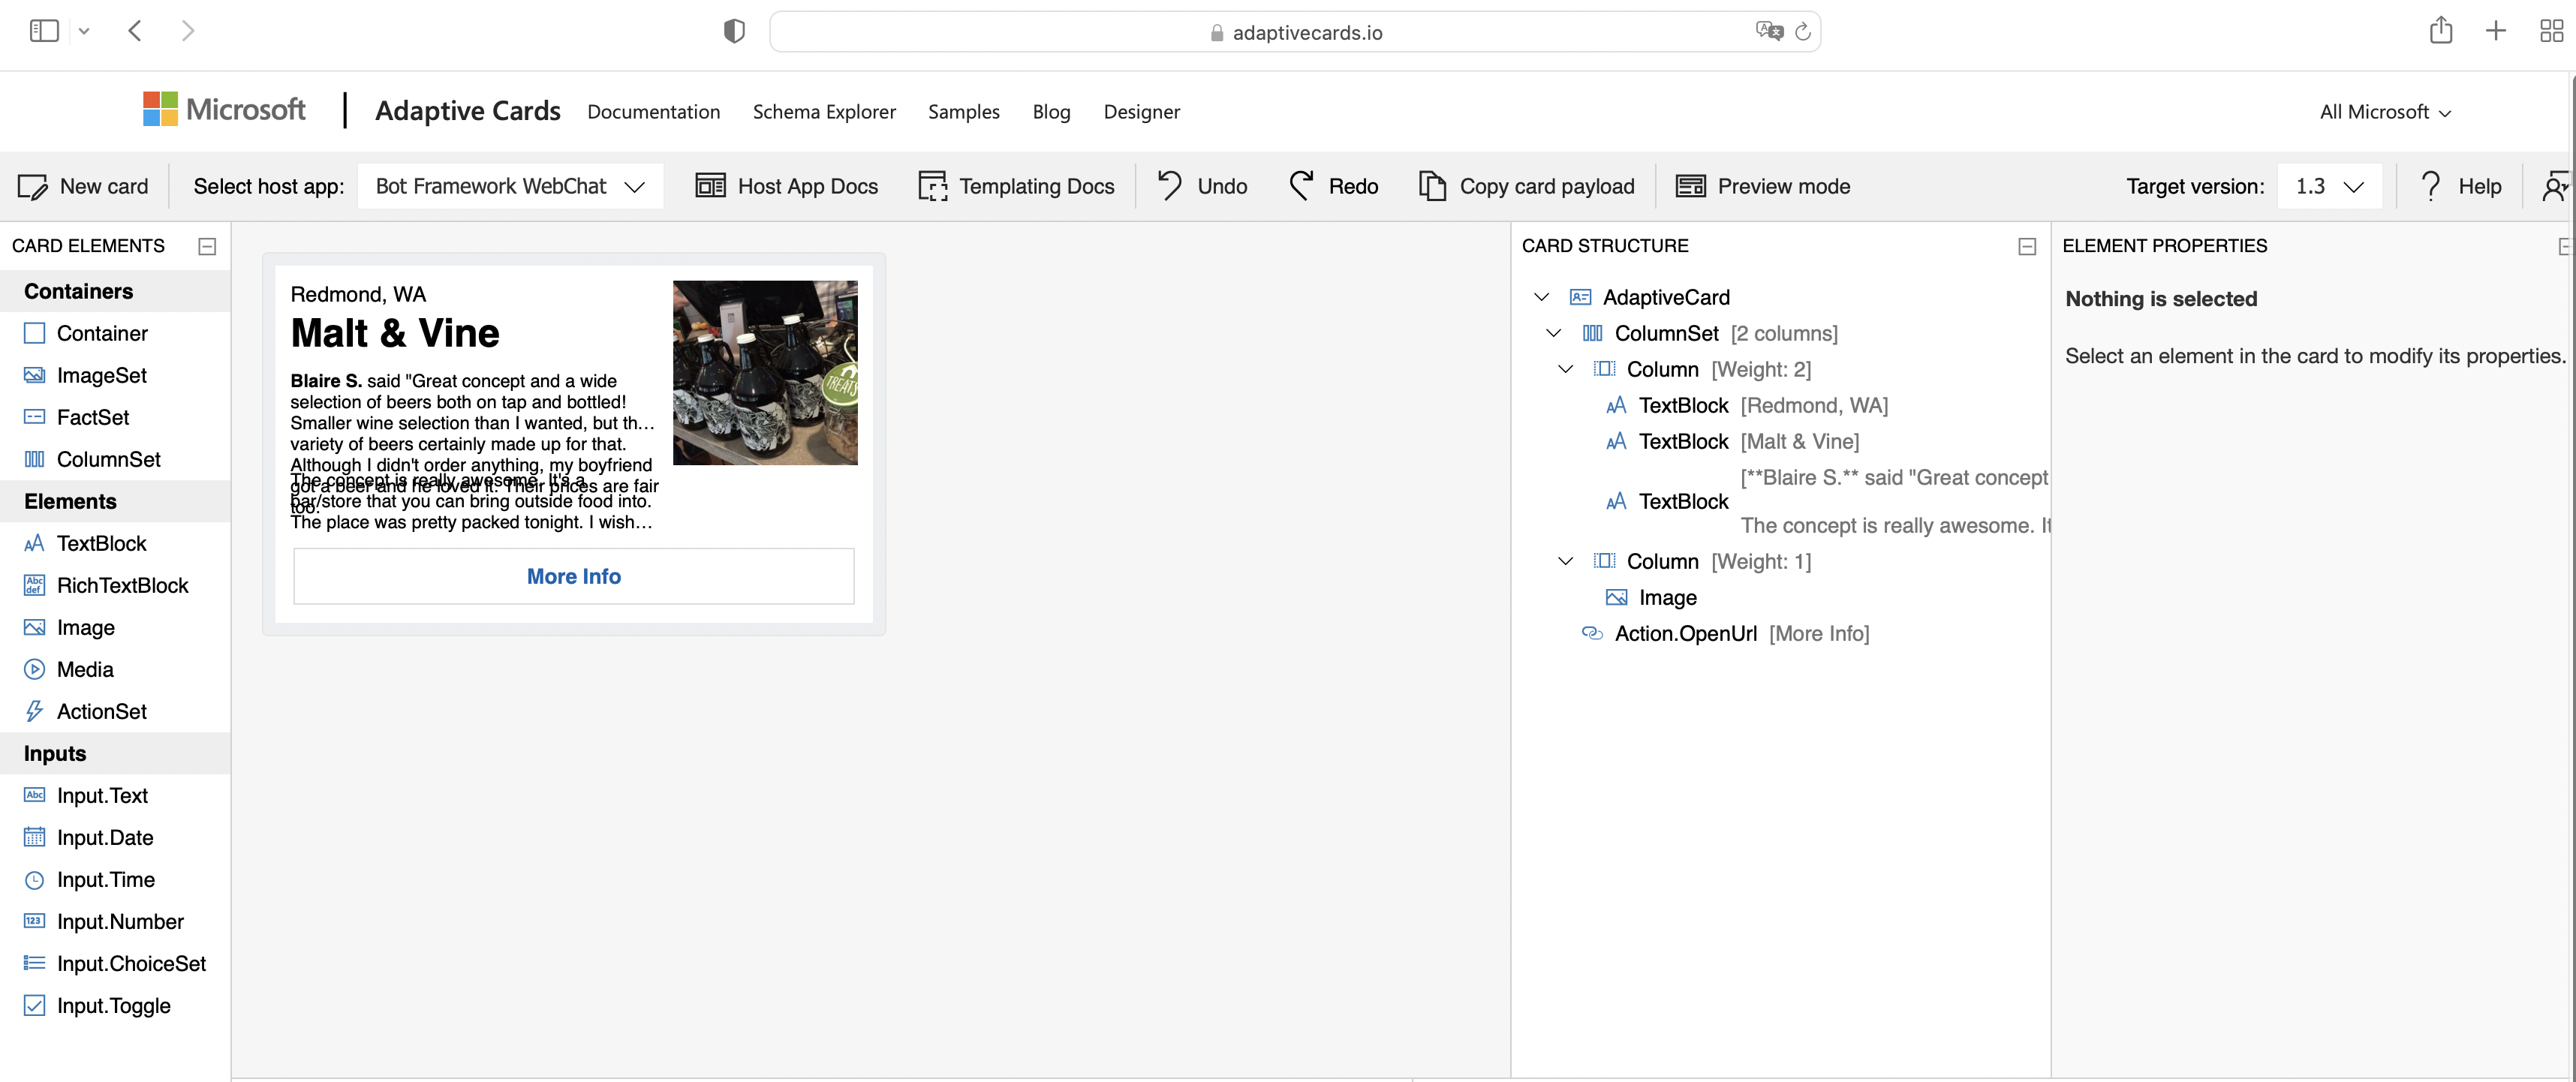The width and height of the screenshot is (2576, 1082).
Task: Collapse the AdaptiveCard node in Card Structure
Action: pyautogui.click(x=1541, y=296)
